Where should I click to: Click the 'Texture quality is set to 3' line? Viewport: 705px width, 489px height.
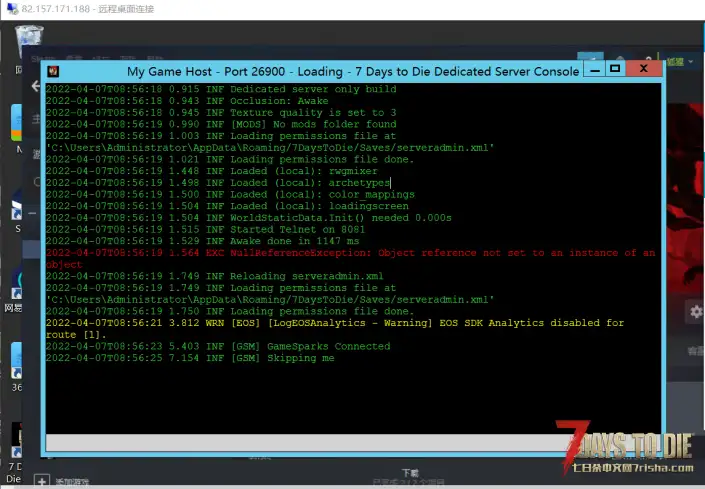tap(221, 112)
